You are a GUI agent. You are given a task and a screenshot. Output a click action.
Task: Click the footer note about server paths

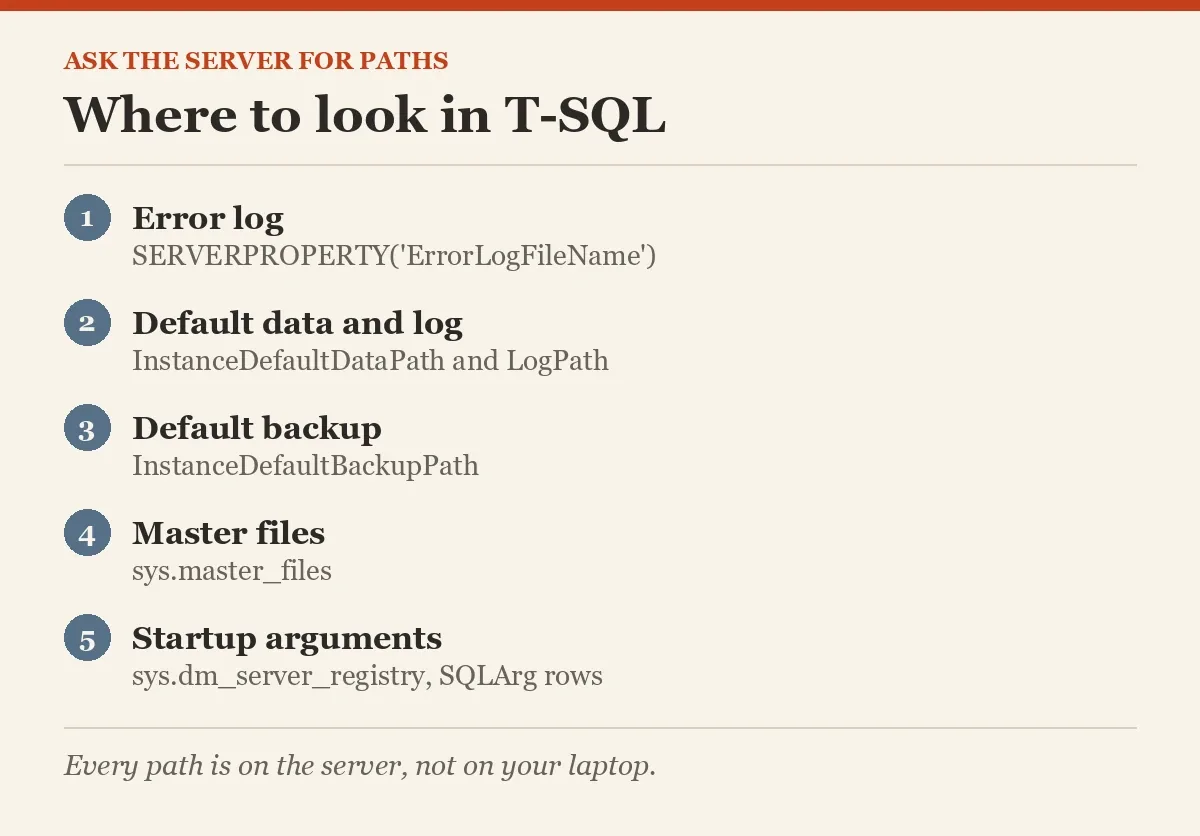tap(360, 767)
